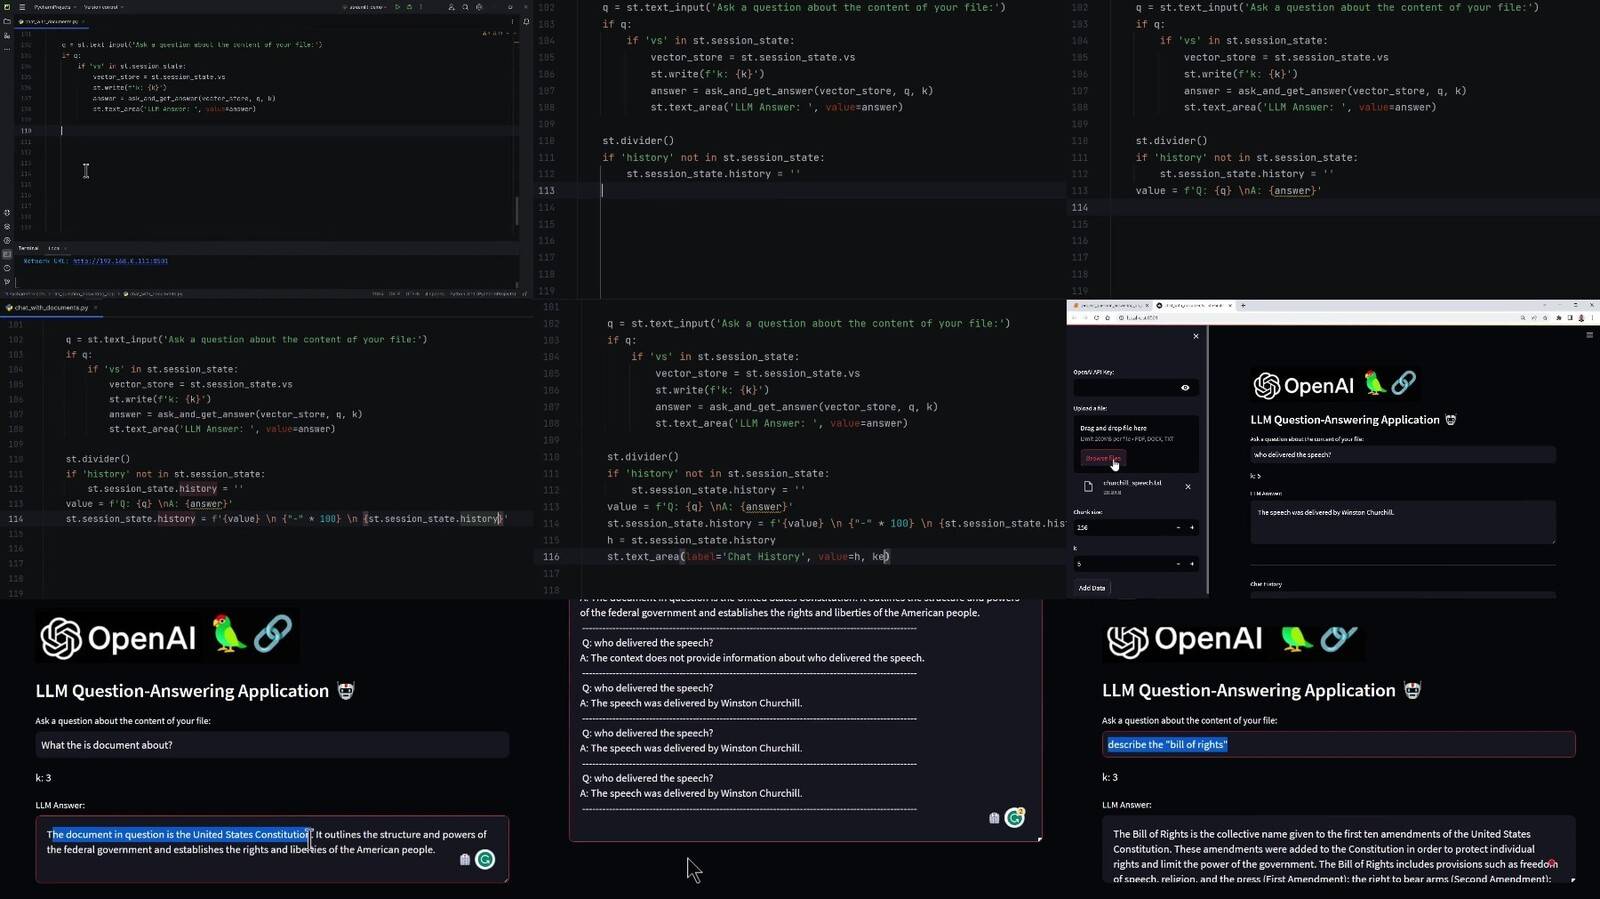The width and height of the screenshot is (1600, 899).
Task: Decrease k value with minus button
Action: click(x=1178, y=564)
